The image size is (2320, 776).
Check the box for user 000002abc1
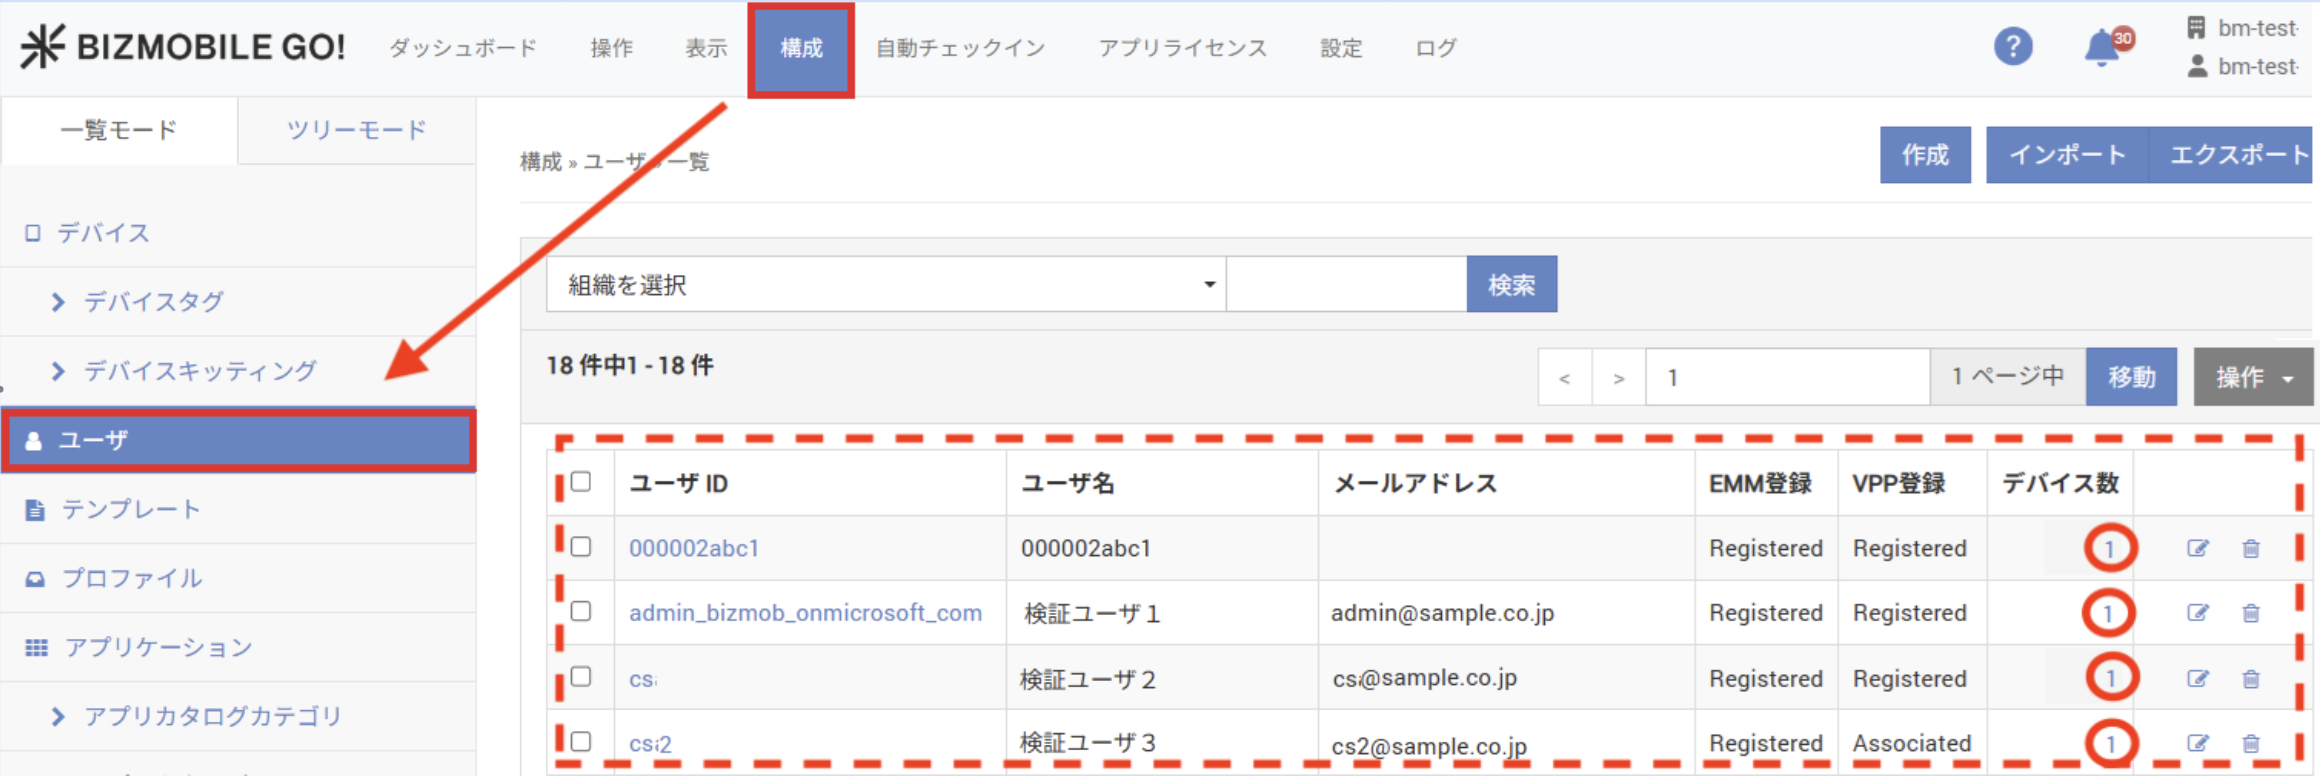tap(581, 547)
